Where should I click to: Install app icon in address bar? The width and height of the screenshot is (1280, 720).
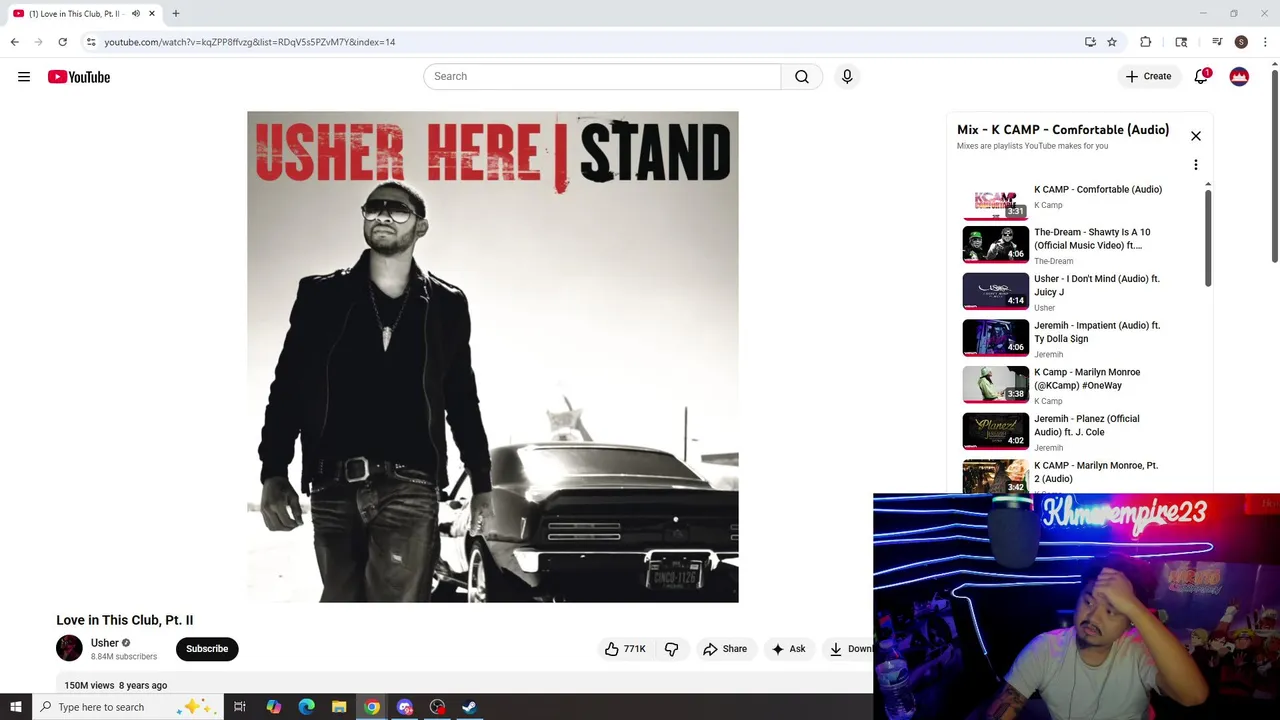(1090, 42)
